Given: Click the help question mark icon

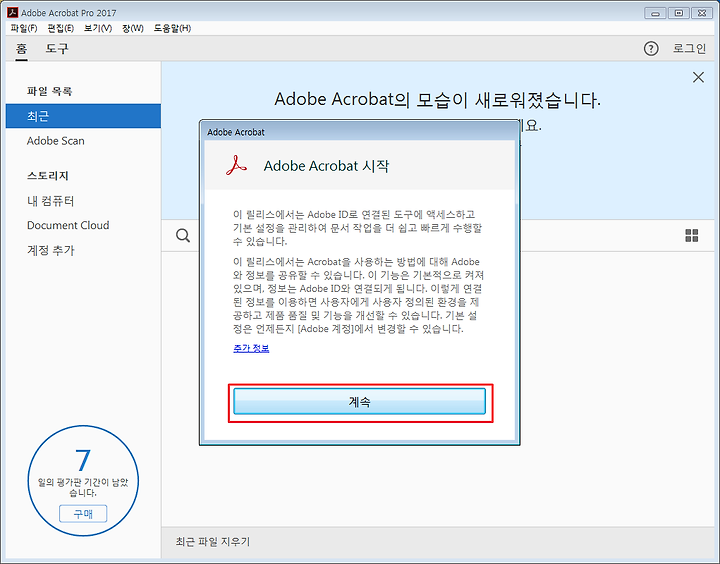Looking at the screenshot, I should 651,49.
